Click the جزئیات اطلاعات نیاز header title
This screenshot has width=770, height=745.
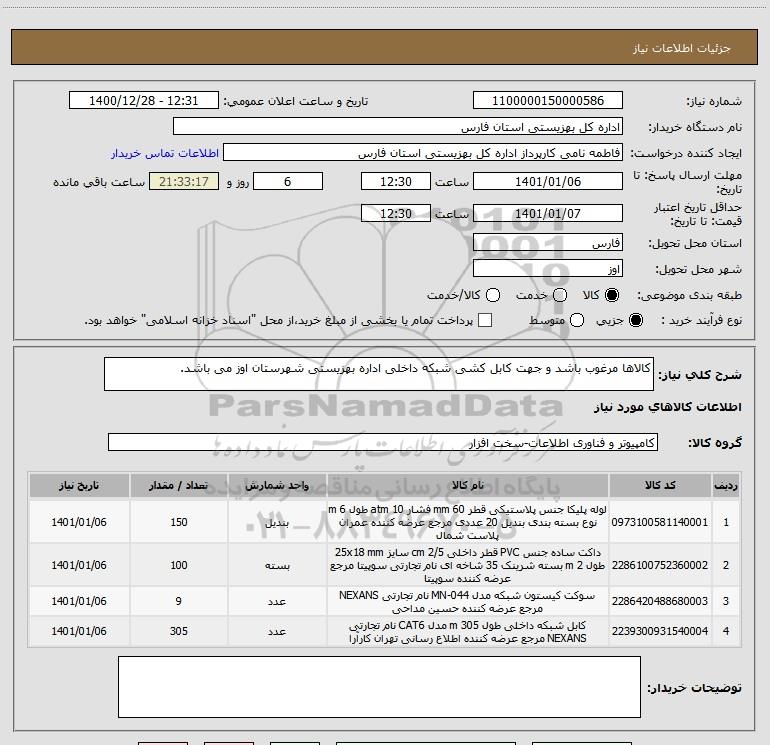click(x=681, y=48)
